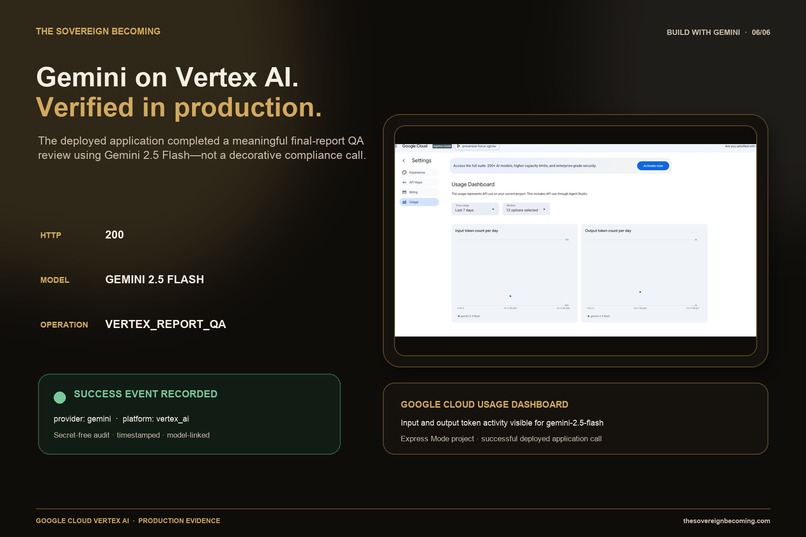Click the 'GOOGLE CLOUD VERTEX AI' footer text
The image size is (806, 537).
(x=82, y=521)
